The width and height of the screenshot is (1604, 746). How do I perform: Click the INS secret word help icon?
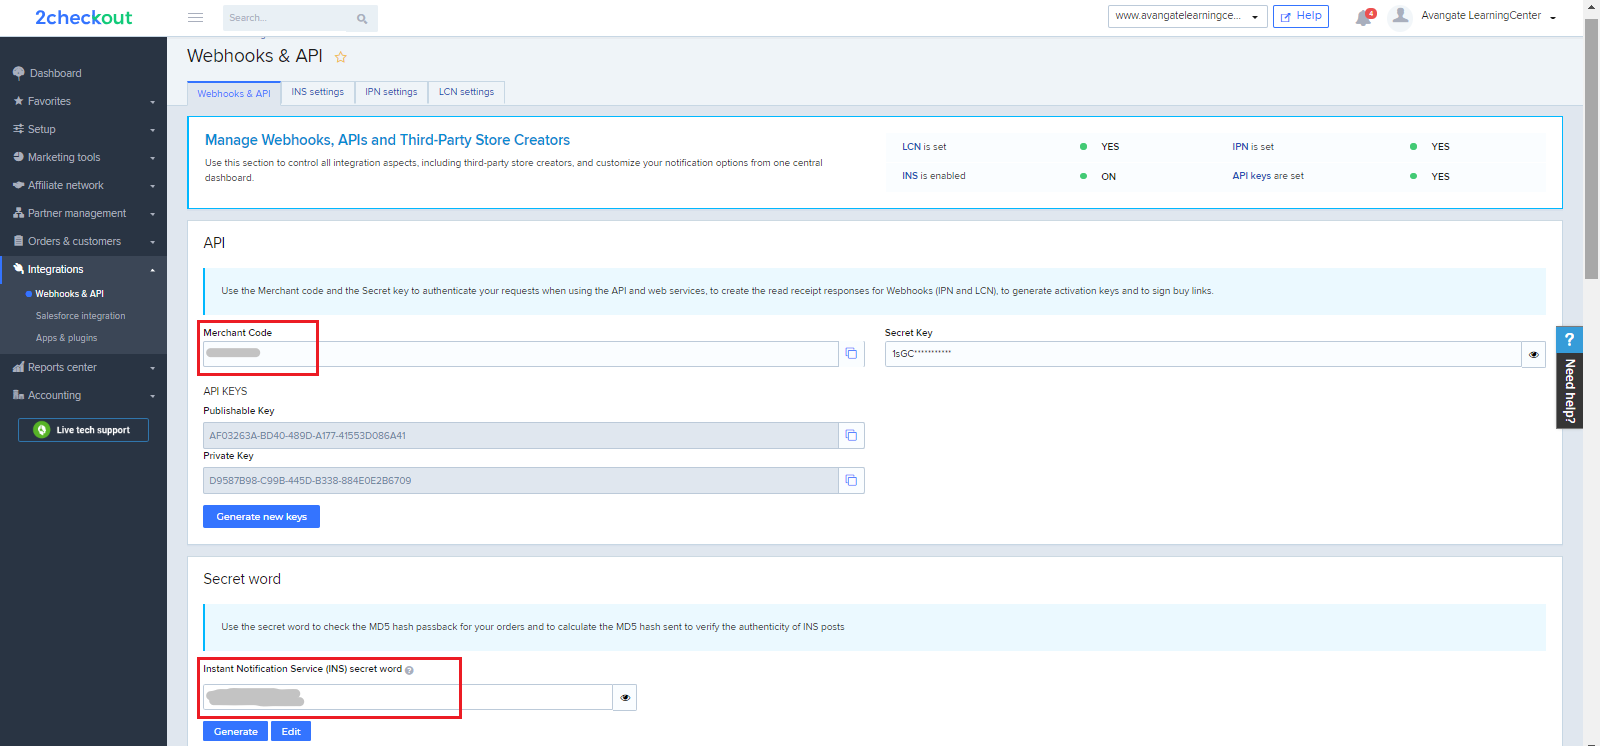pos(409,670)
